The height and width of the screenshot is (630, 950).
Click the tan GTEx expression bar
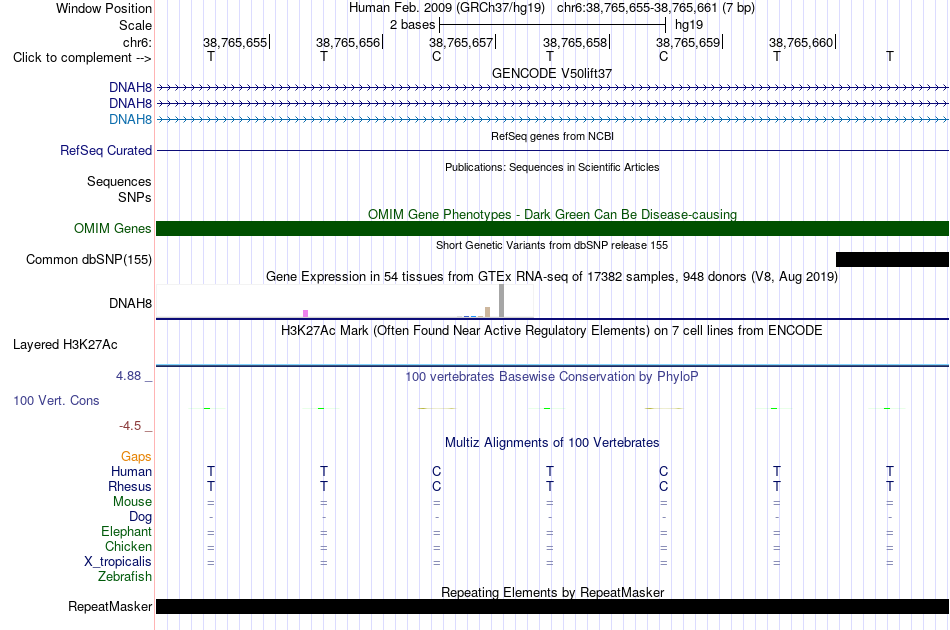[x=487, y=312]
